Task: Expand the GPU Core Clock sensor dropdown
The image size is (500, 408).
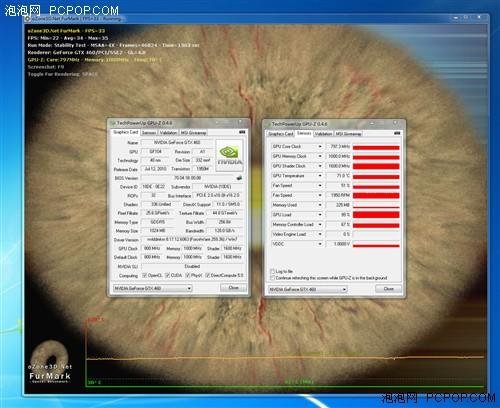Action: 320,146
